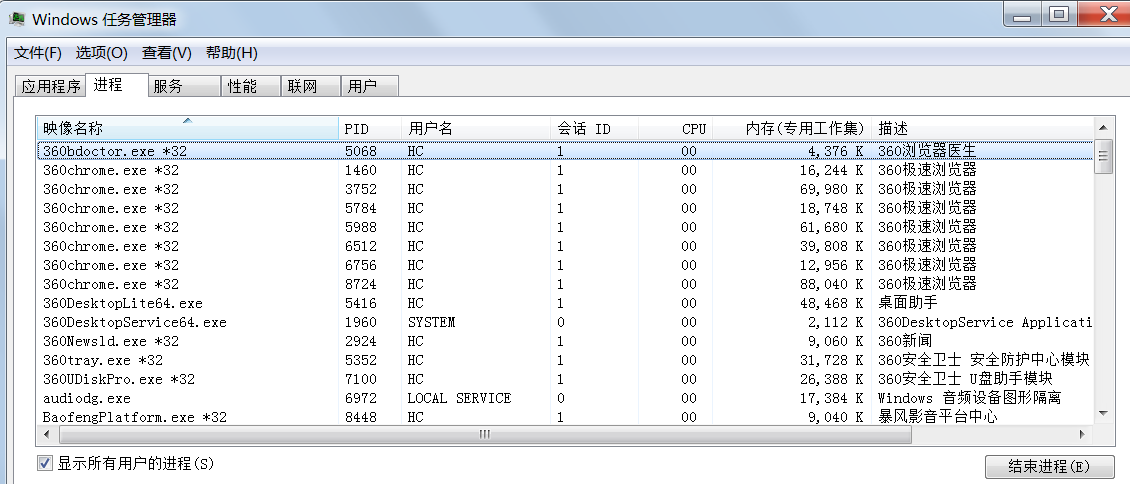The height and width of the screenshot is (484, 1130).
Task: Click the 360安全卫士 安全防护中心模块 description
Action: click(983, 360)
